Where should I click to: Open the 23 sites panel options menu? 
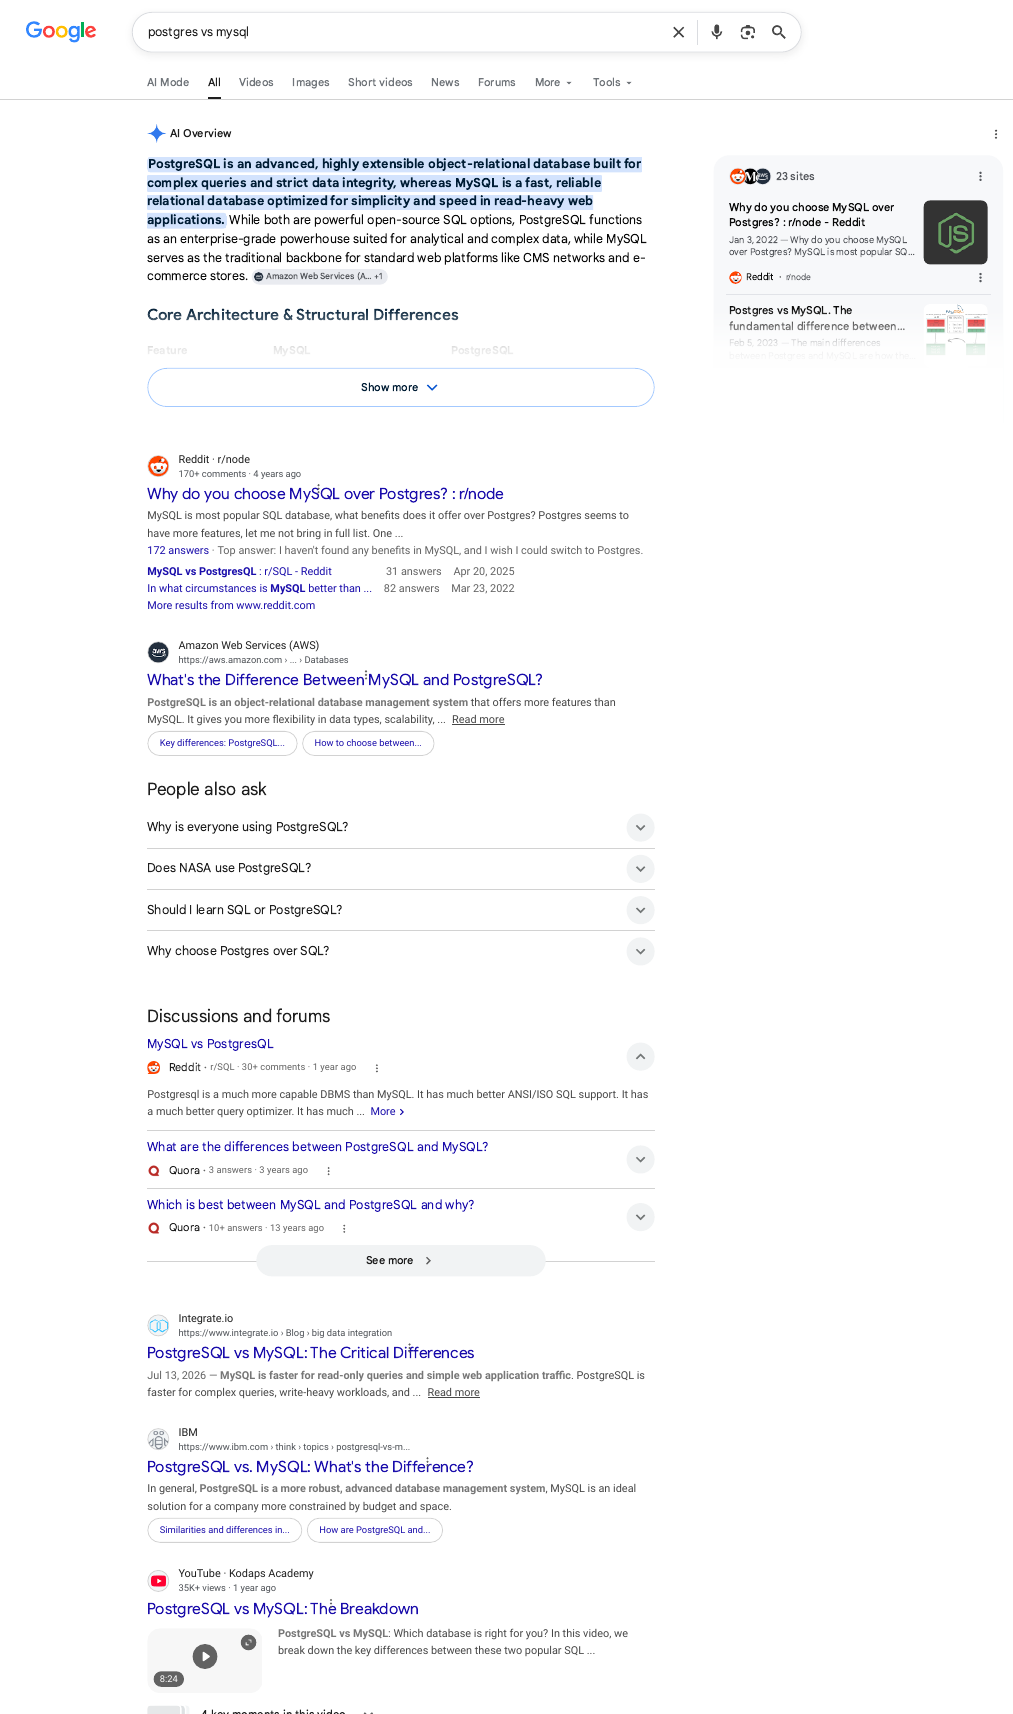(x=980, y=176)
